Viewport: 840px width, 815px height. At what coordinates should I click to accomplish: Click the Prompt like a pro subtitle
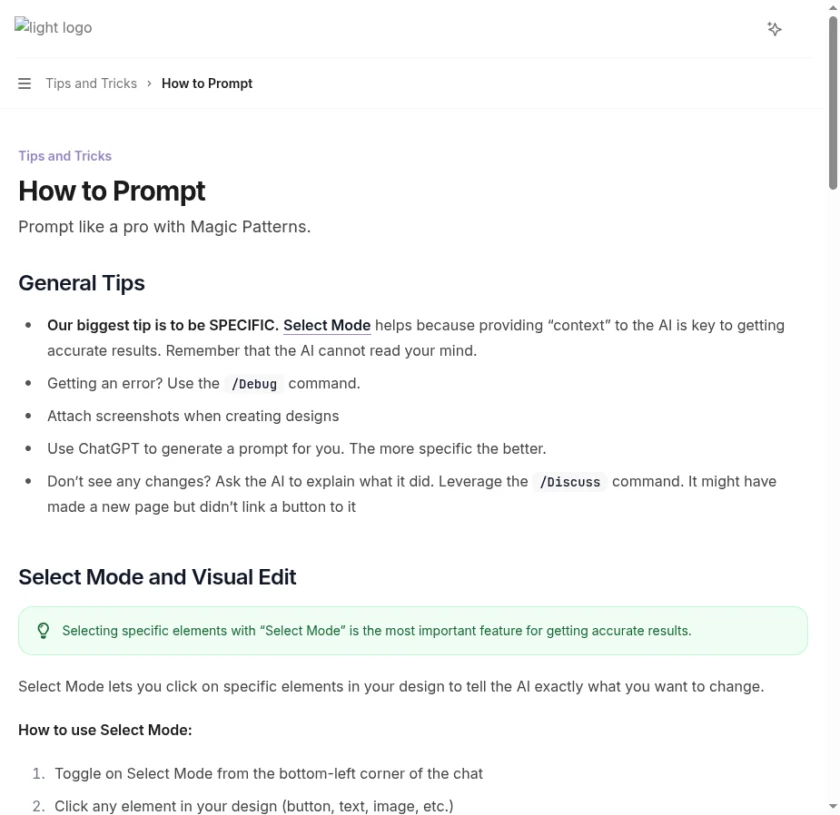pos(164,226)
